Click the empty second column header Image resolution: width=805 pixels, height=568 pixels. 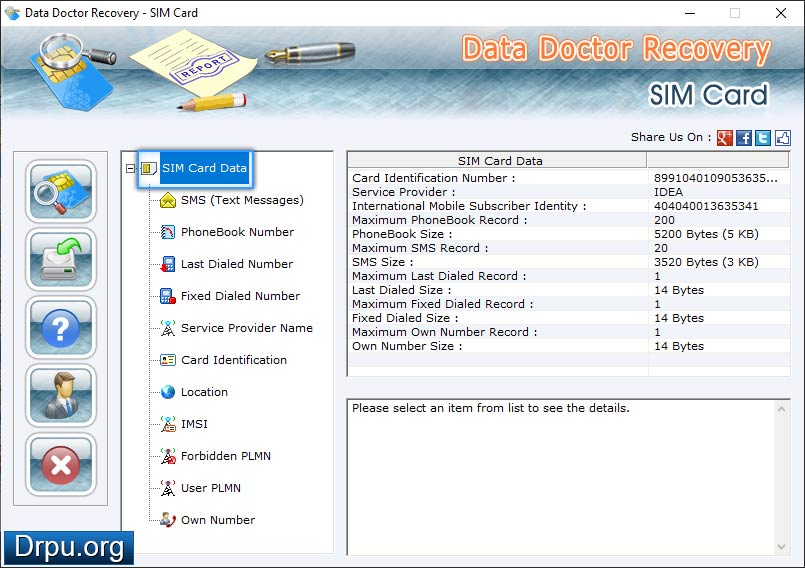coord(718,161)
